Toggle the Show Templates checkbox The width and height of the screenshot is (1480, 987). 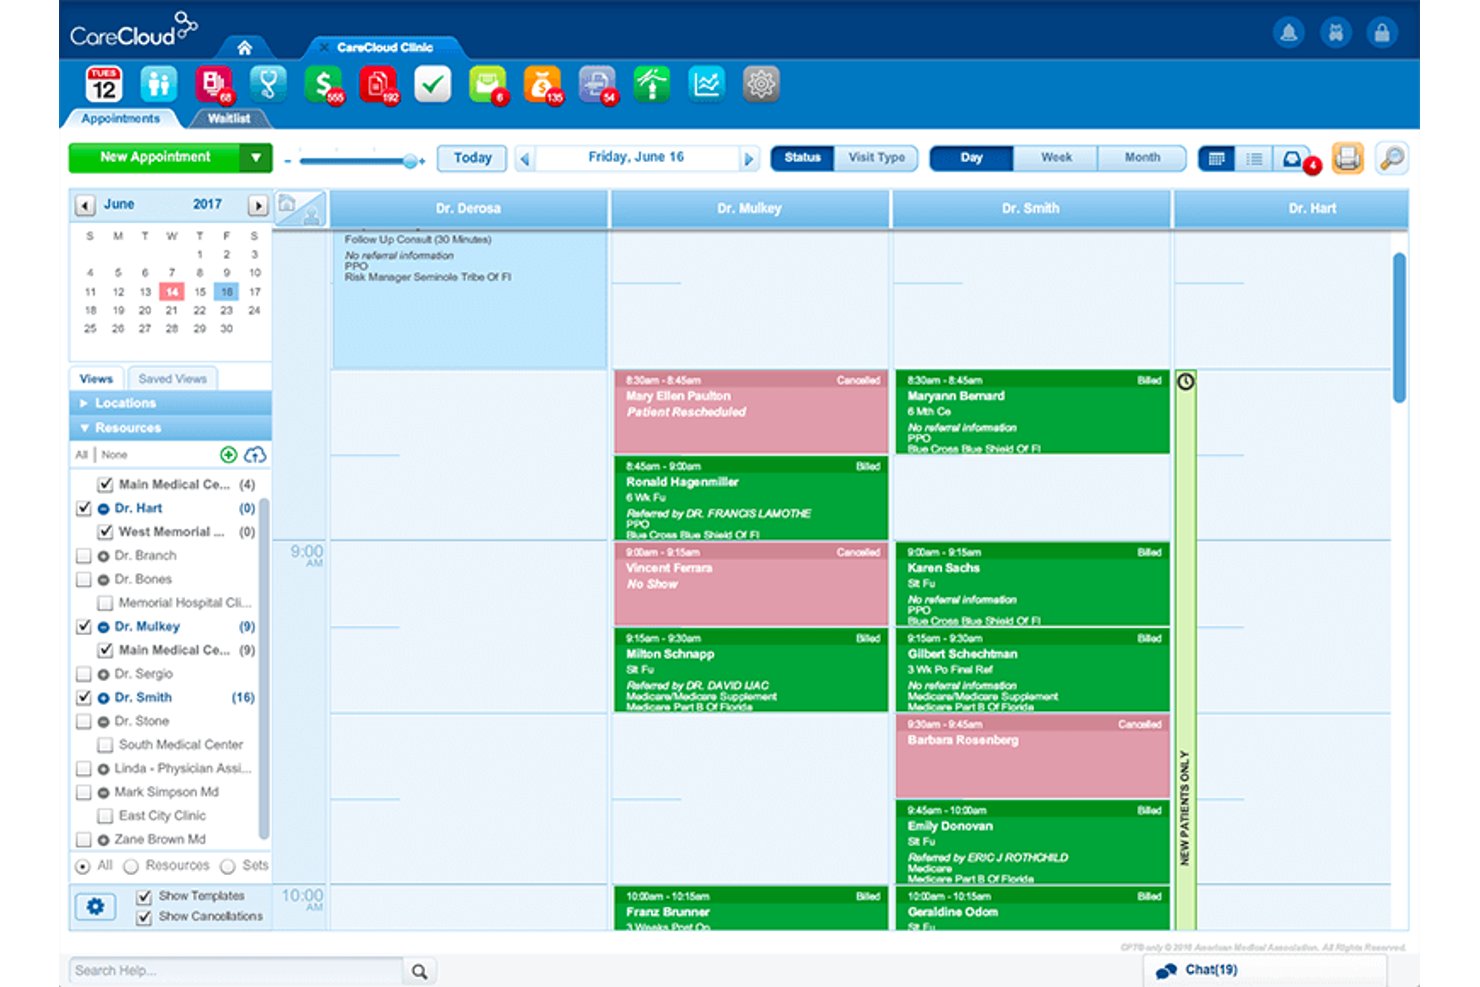144,896
